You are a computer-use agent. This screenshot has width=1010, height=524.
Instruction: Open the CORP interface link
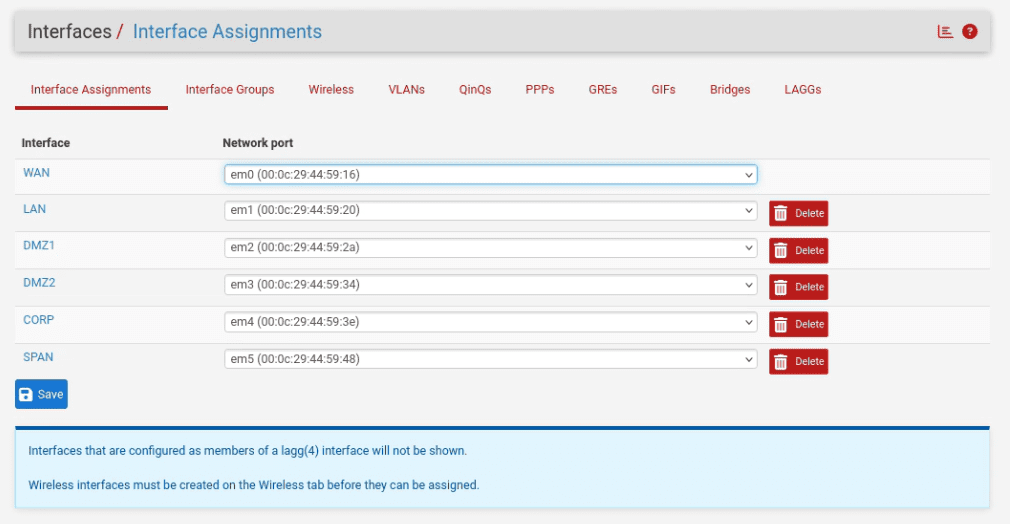(39, 320)
